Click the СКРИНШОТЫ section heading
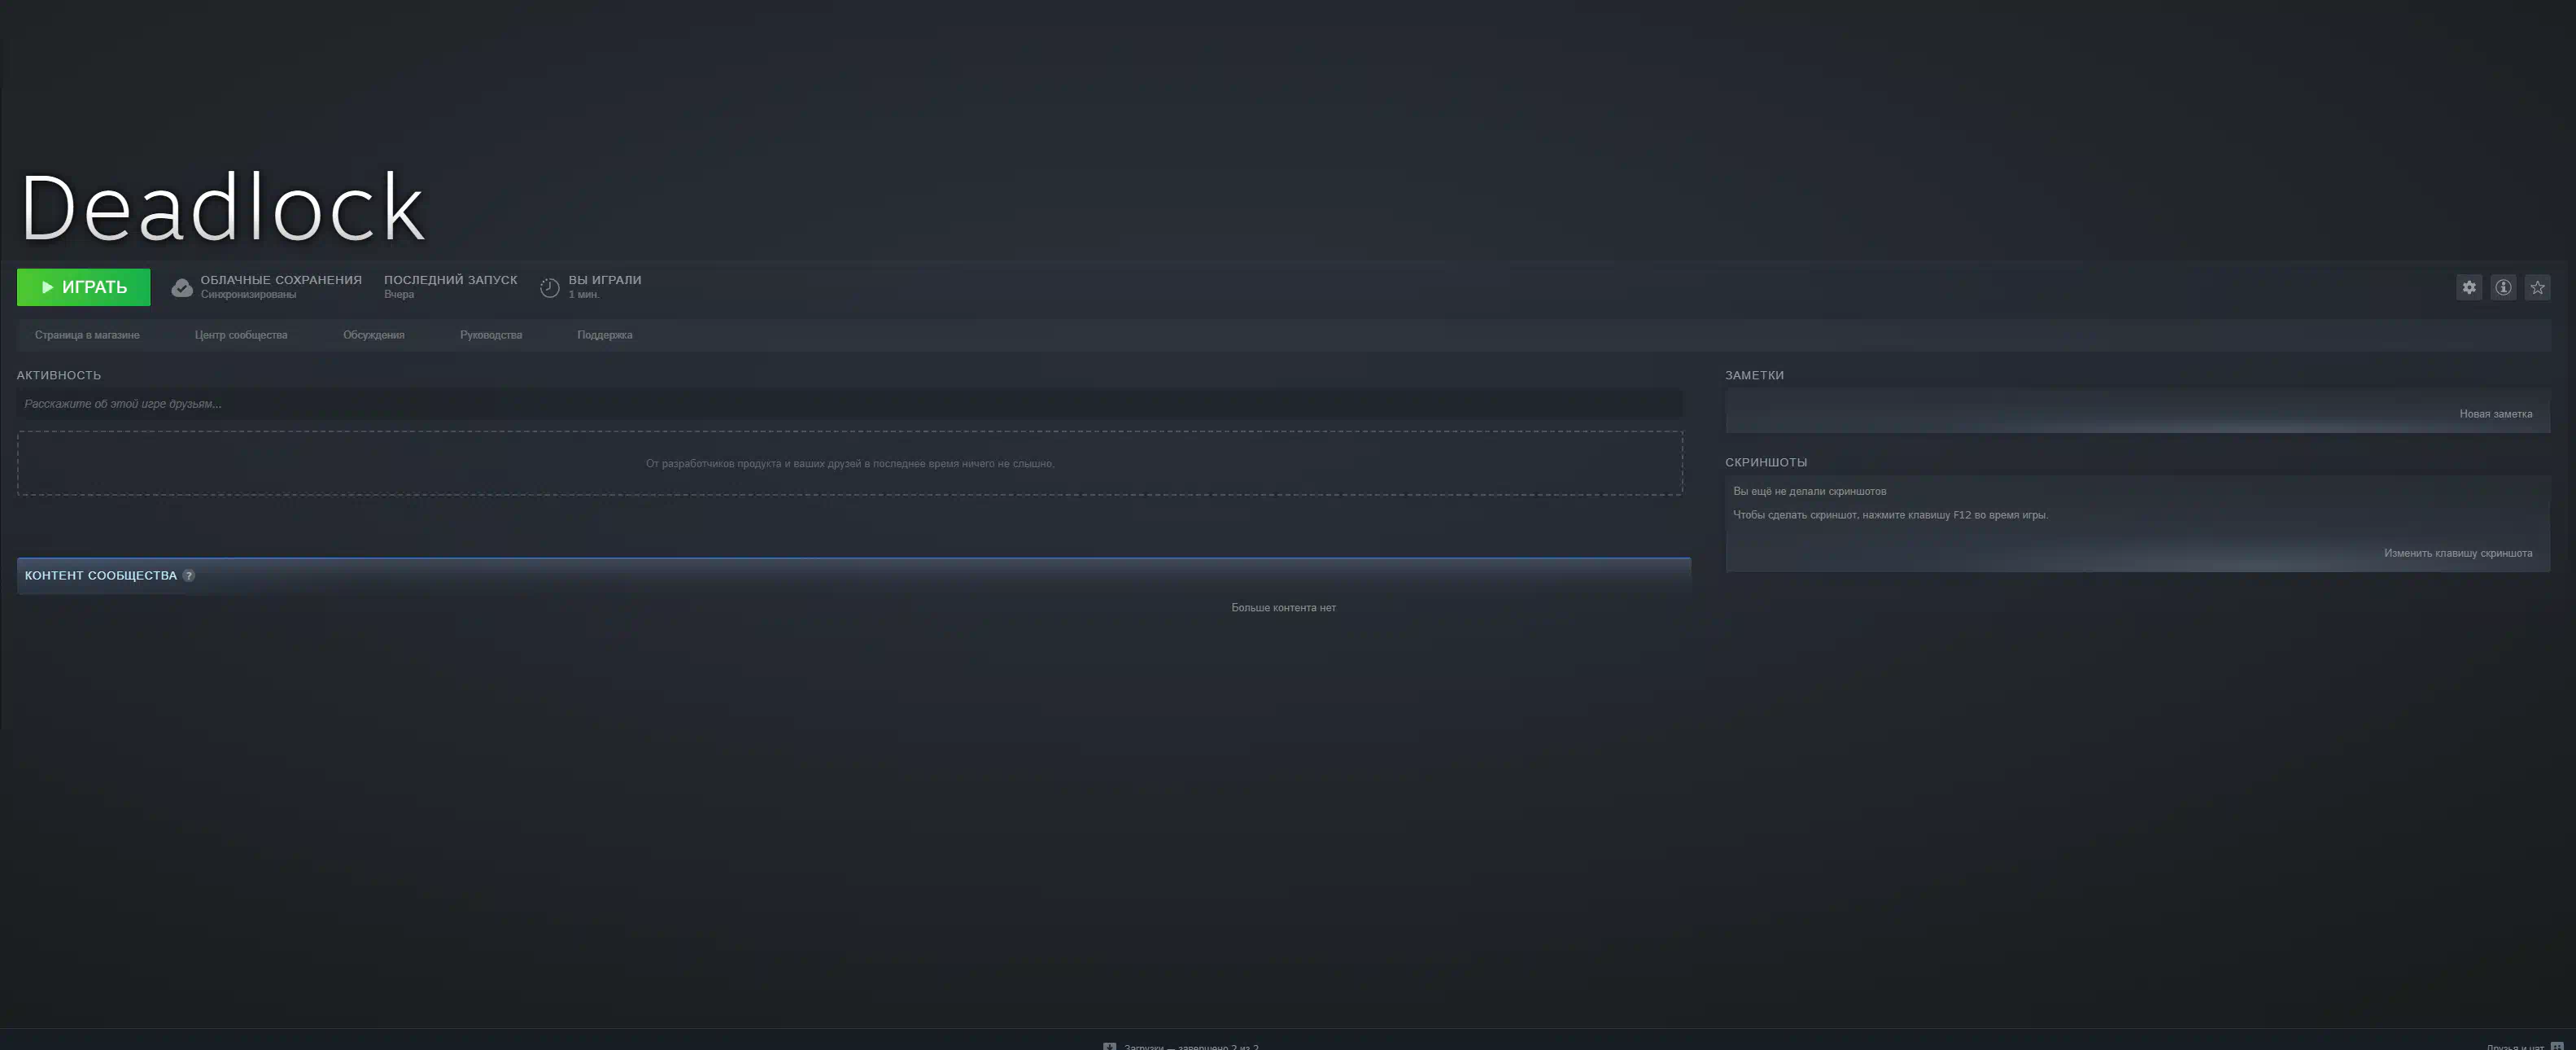 click(x=1766, y=462)
